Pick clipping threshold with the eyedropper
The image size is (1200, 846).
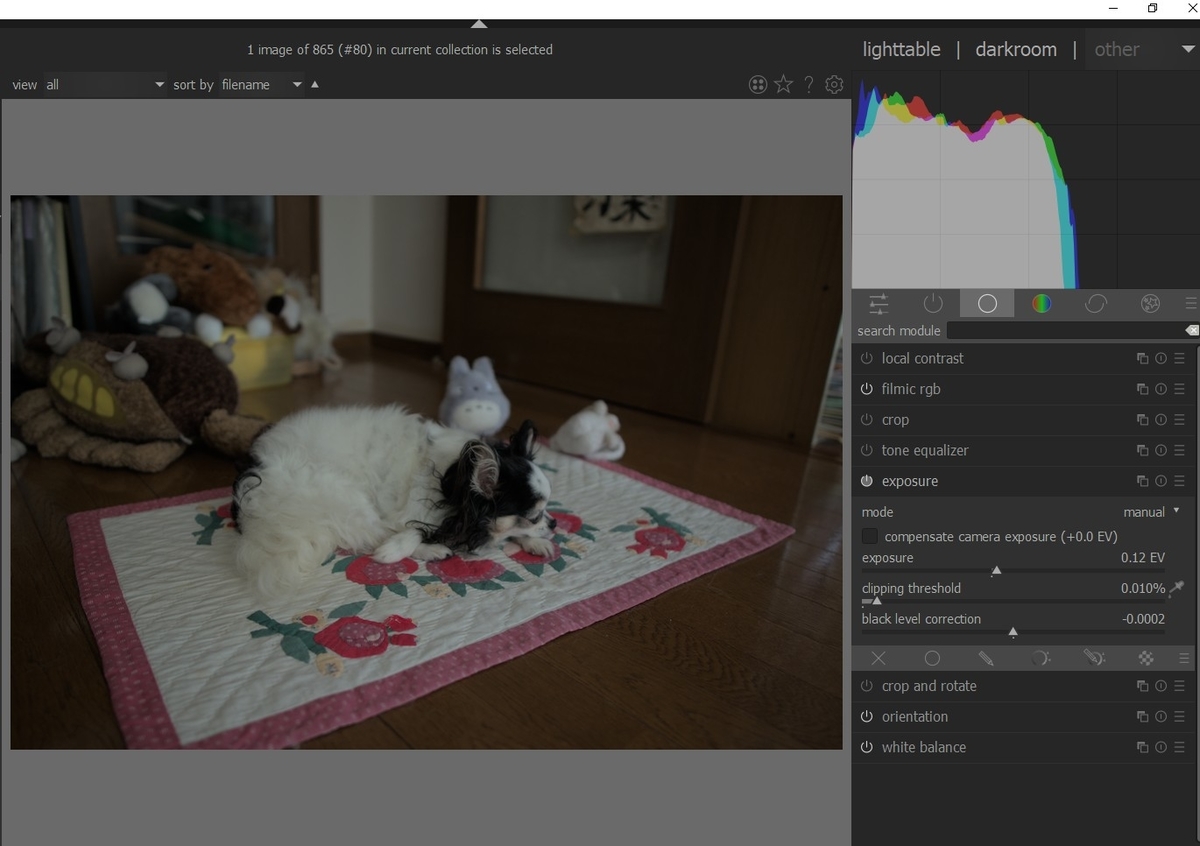[x=1177, y=588]
